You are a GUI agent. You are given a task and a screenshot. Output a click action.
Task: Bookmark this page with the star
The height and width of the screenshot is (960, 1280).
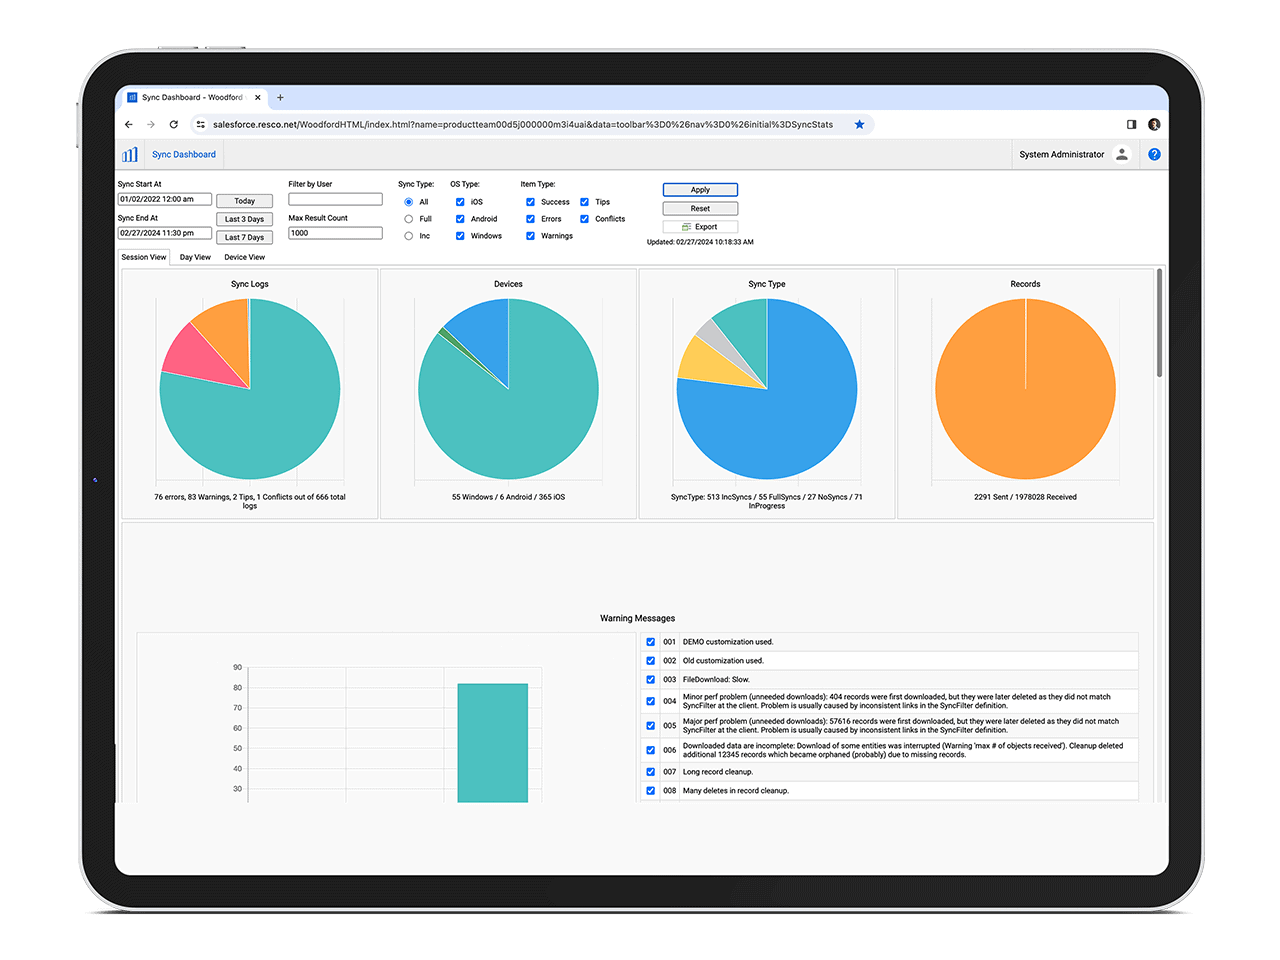(859, 125)
